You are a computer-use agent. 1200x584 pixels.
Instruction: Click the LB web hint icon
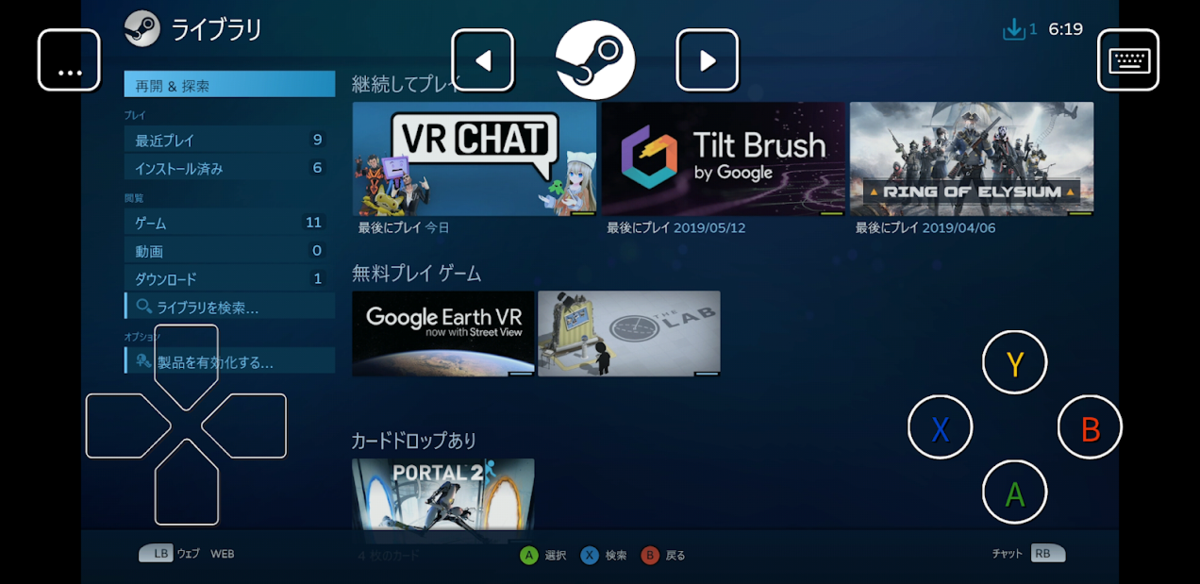click(x=155, y=553)
